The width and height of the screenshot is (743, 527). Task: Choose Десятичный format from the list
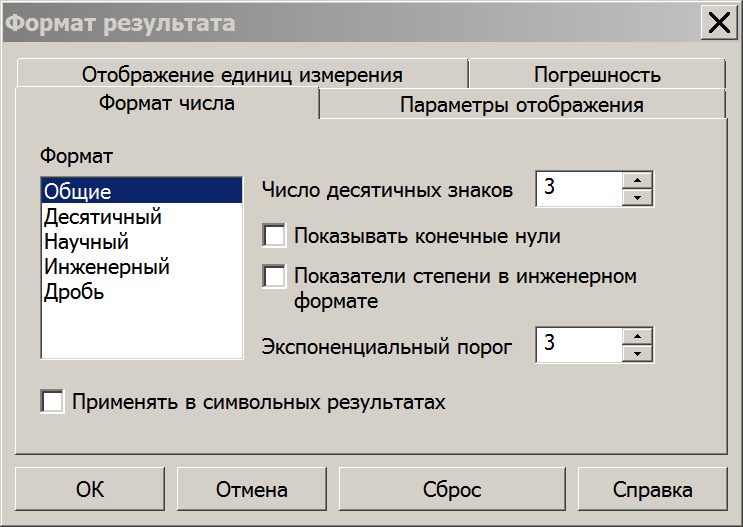click(x=142, y=217)
